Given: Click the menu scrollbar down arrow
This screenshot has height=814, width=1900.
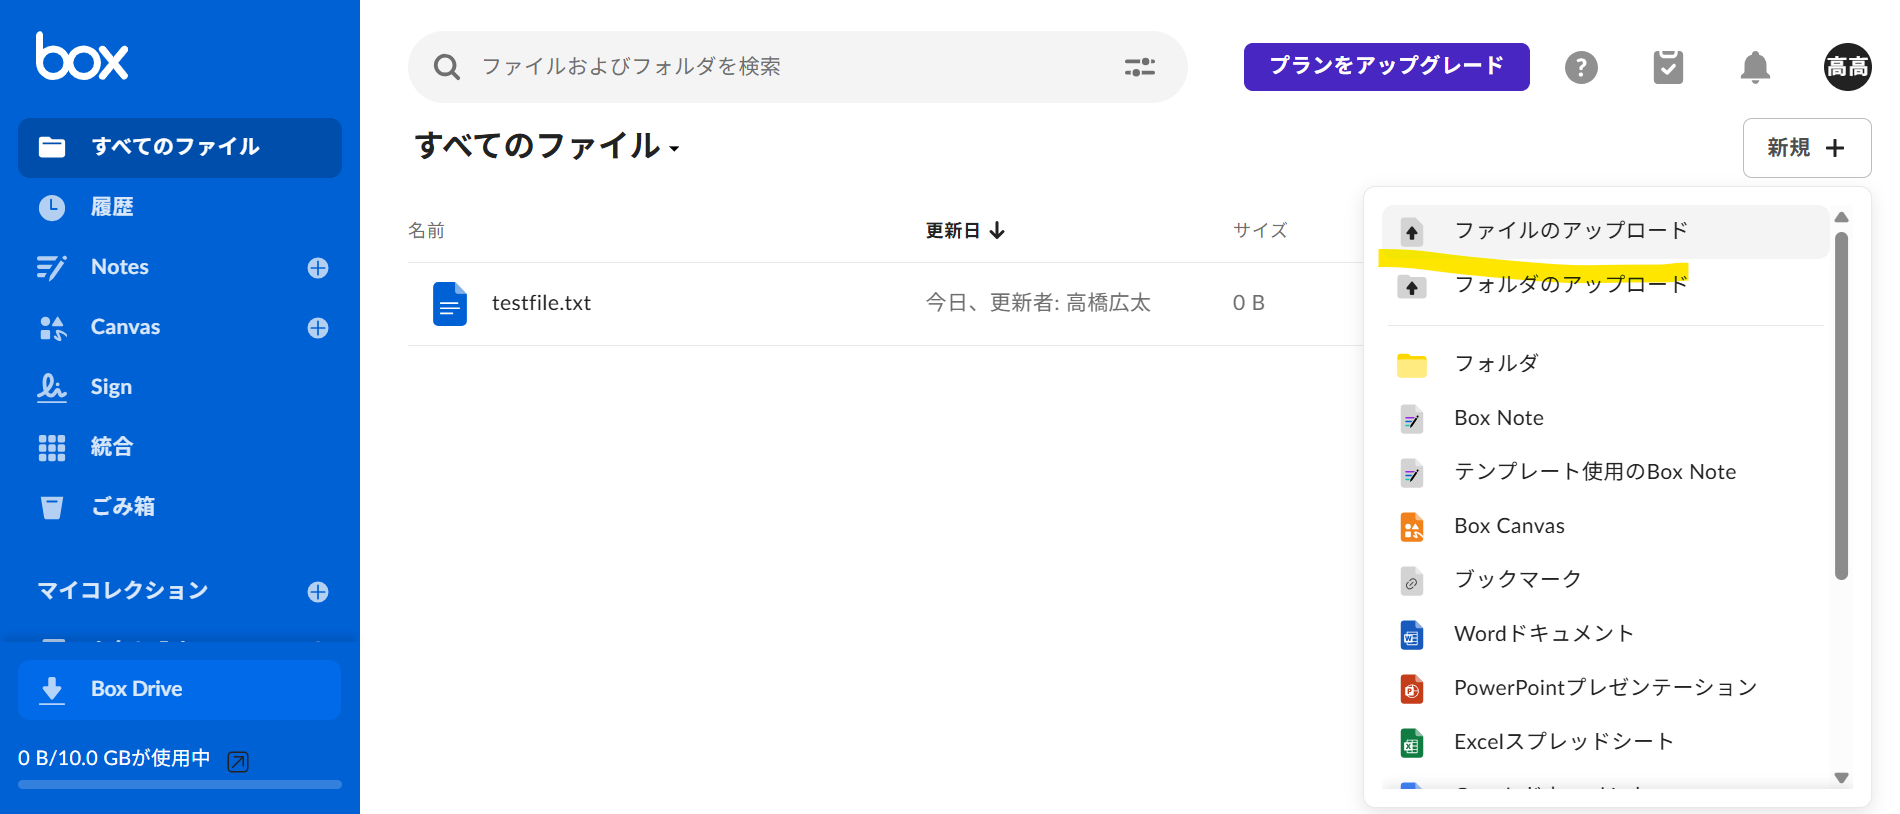Looking at the screenshot, I should [1841, 778].
